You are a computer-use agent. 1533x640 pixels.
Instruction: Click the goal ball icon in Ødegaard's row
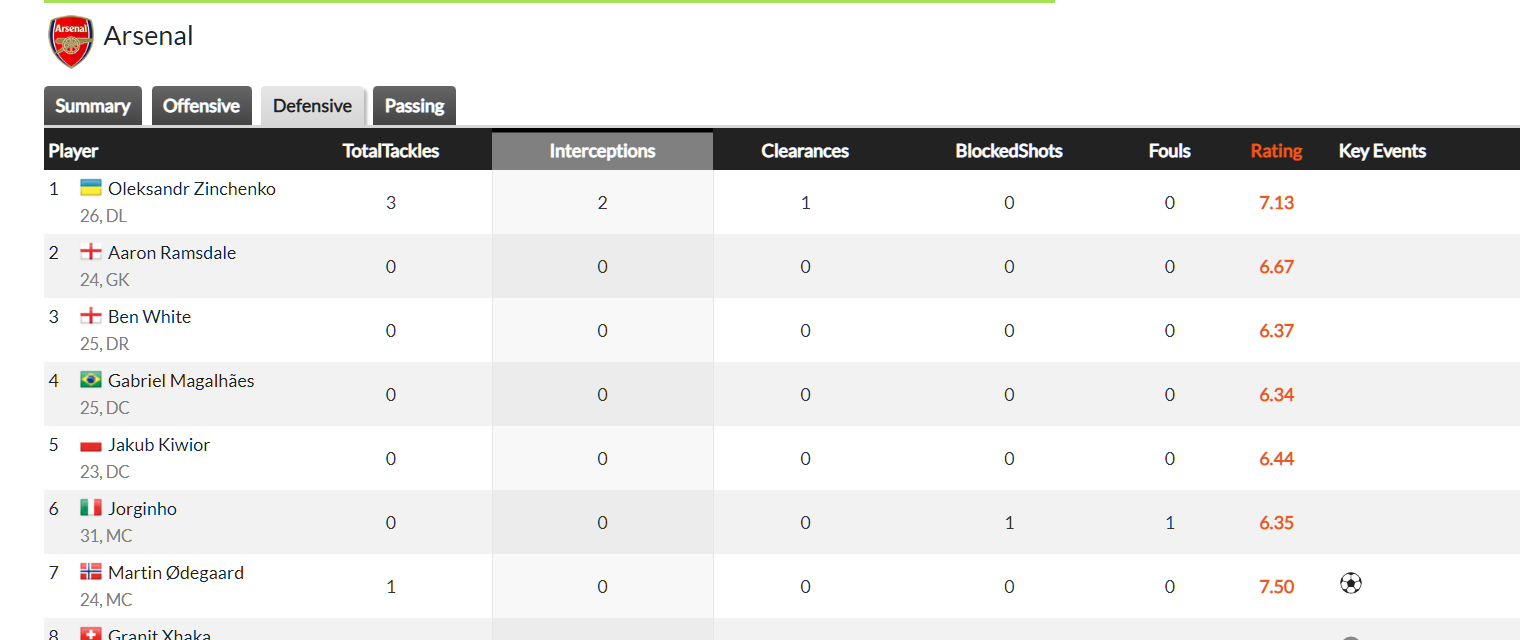tap(1351, 583)
